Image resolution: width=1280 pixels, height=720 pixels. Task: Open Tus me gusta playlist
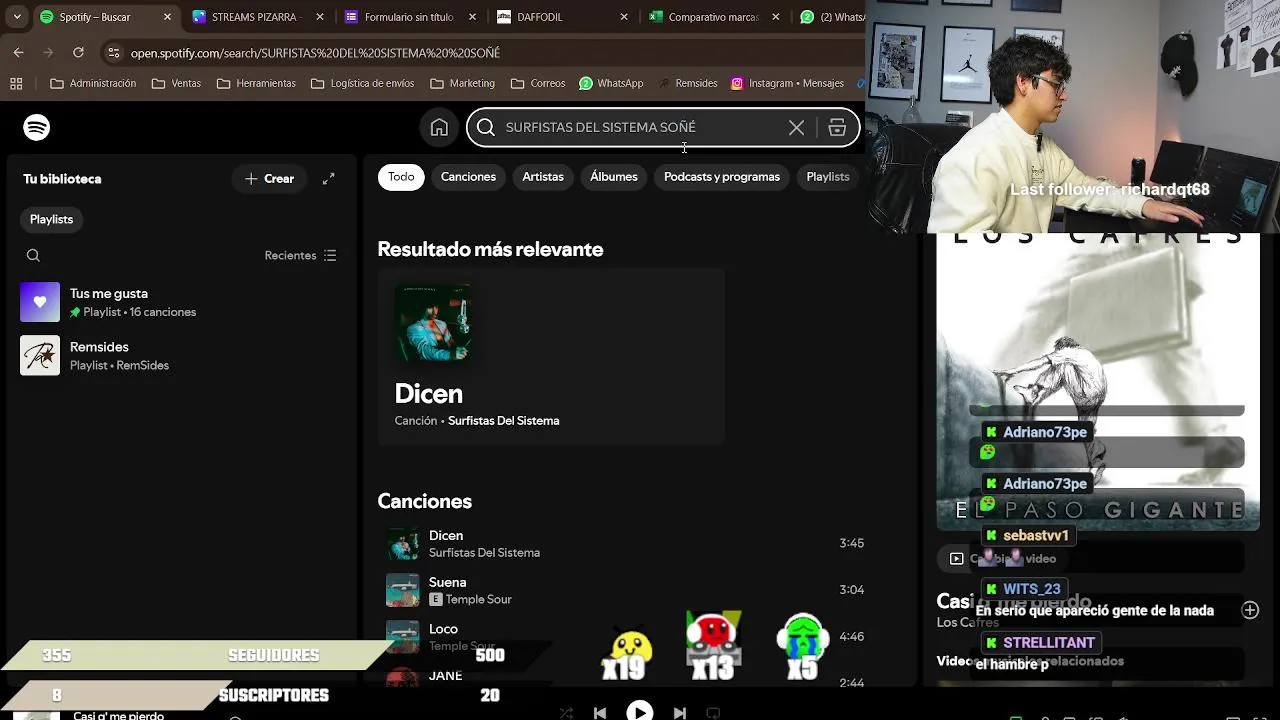[180, 302]
